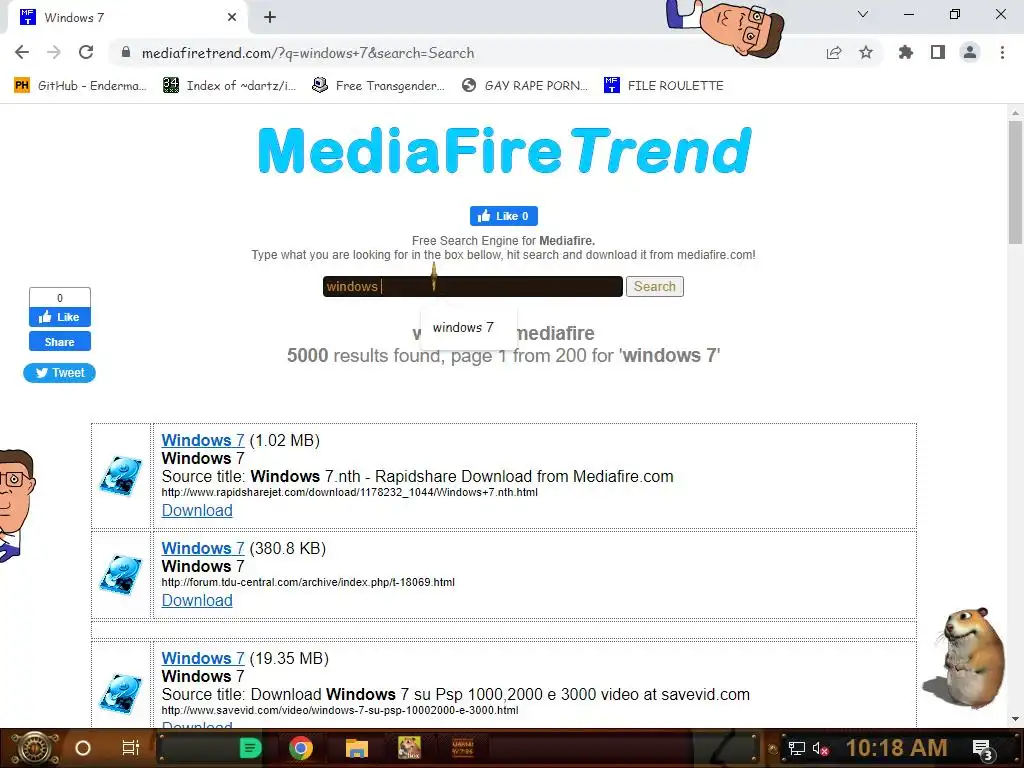Click the Search button
The height and width of the screenshot is (768, 1024).
(x=654, y=286)
